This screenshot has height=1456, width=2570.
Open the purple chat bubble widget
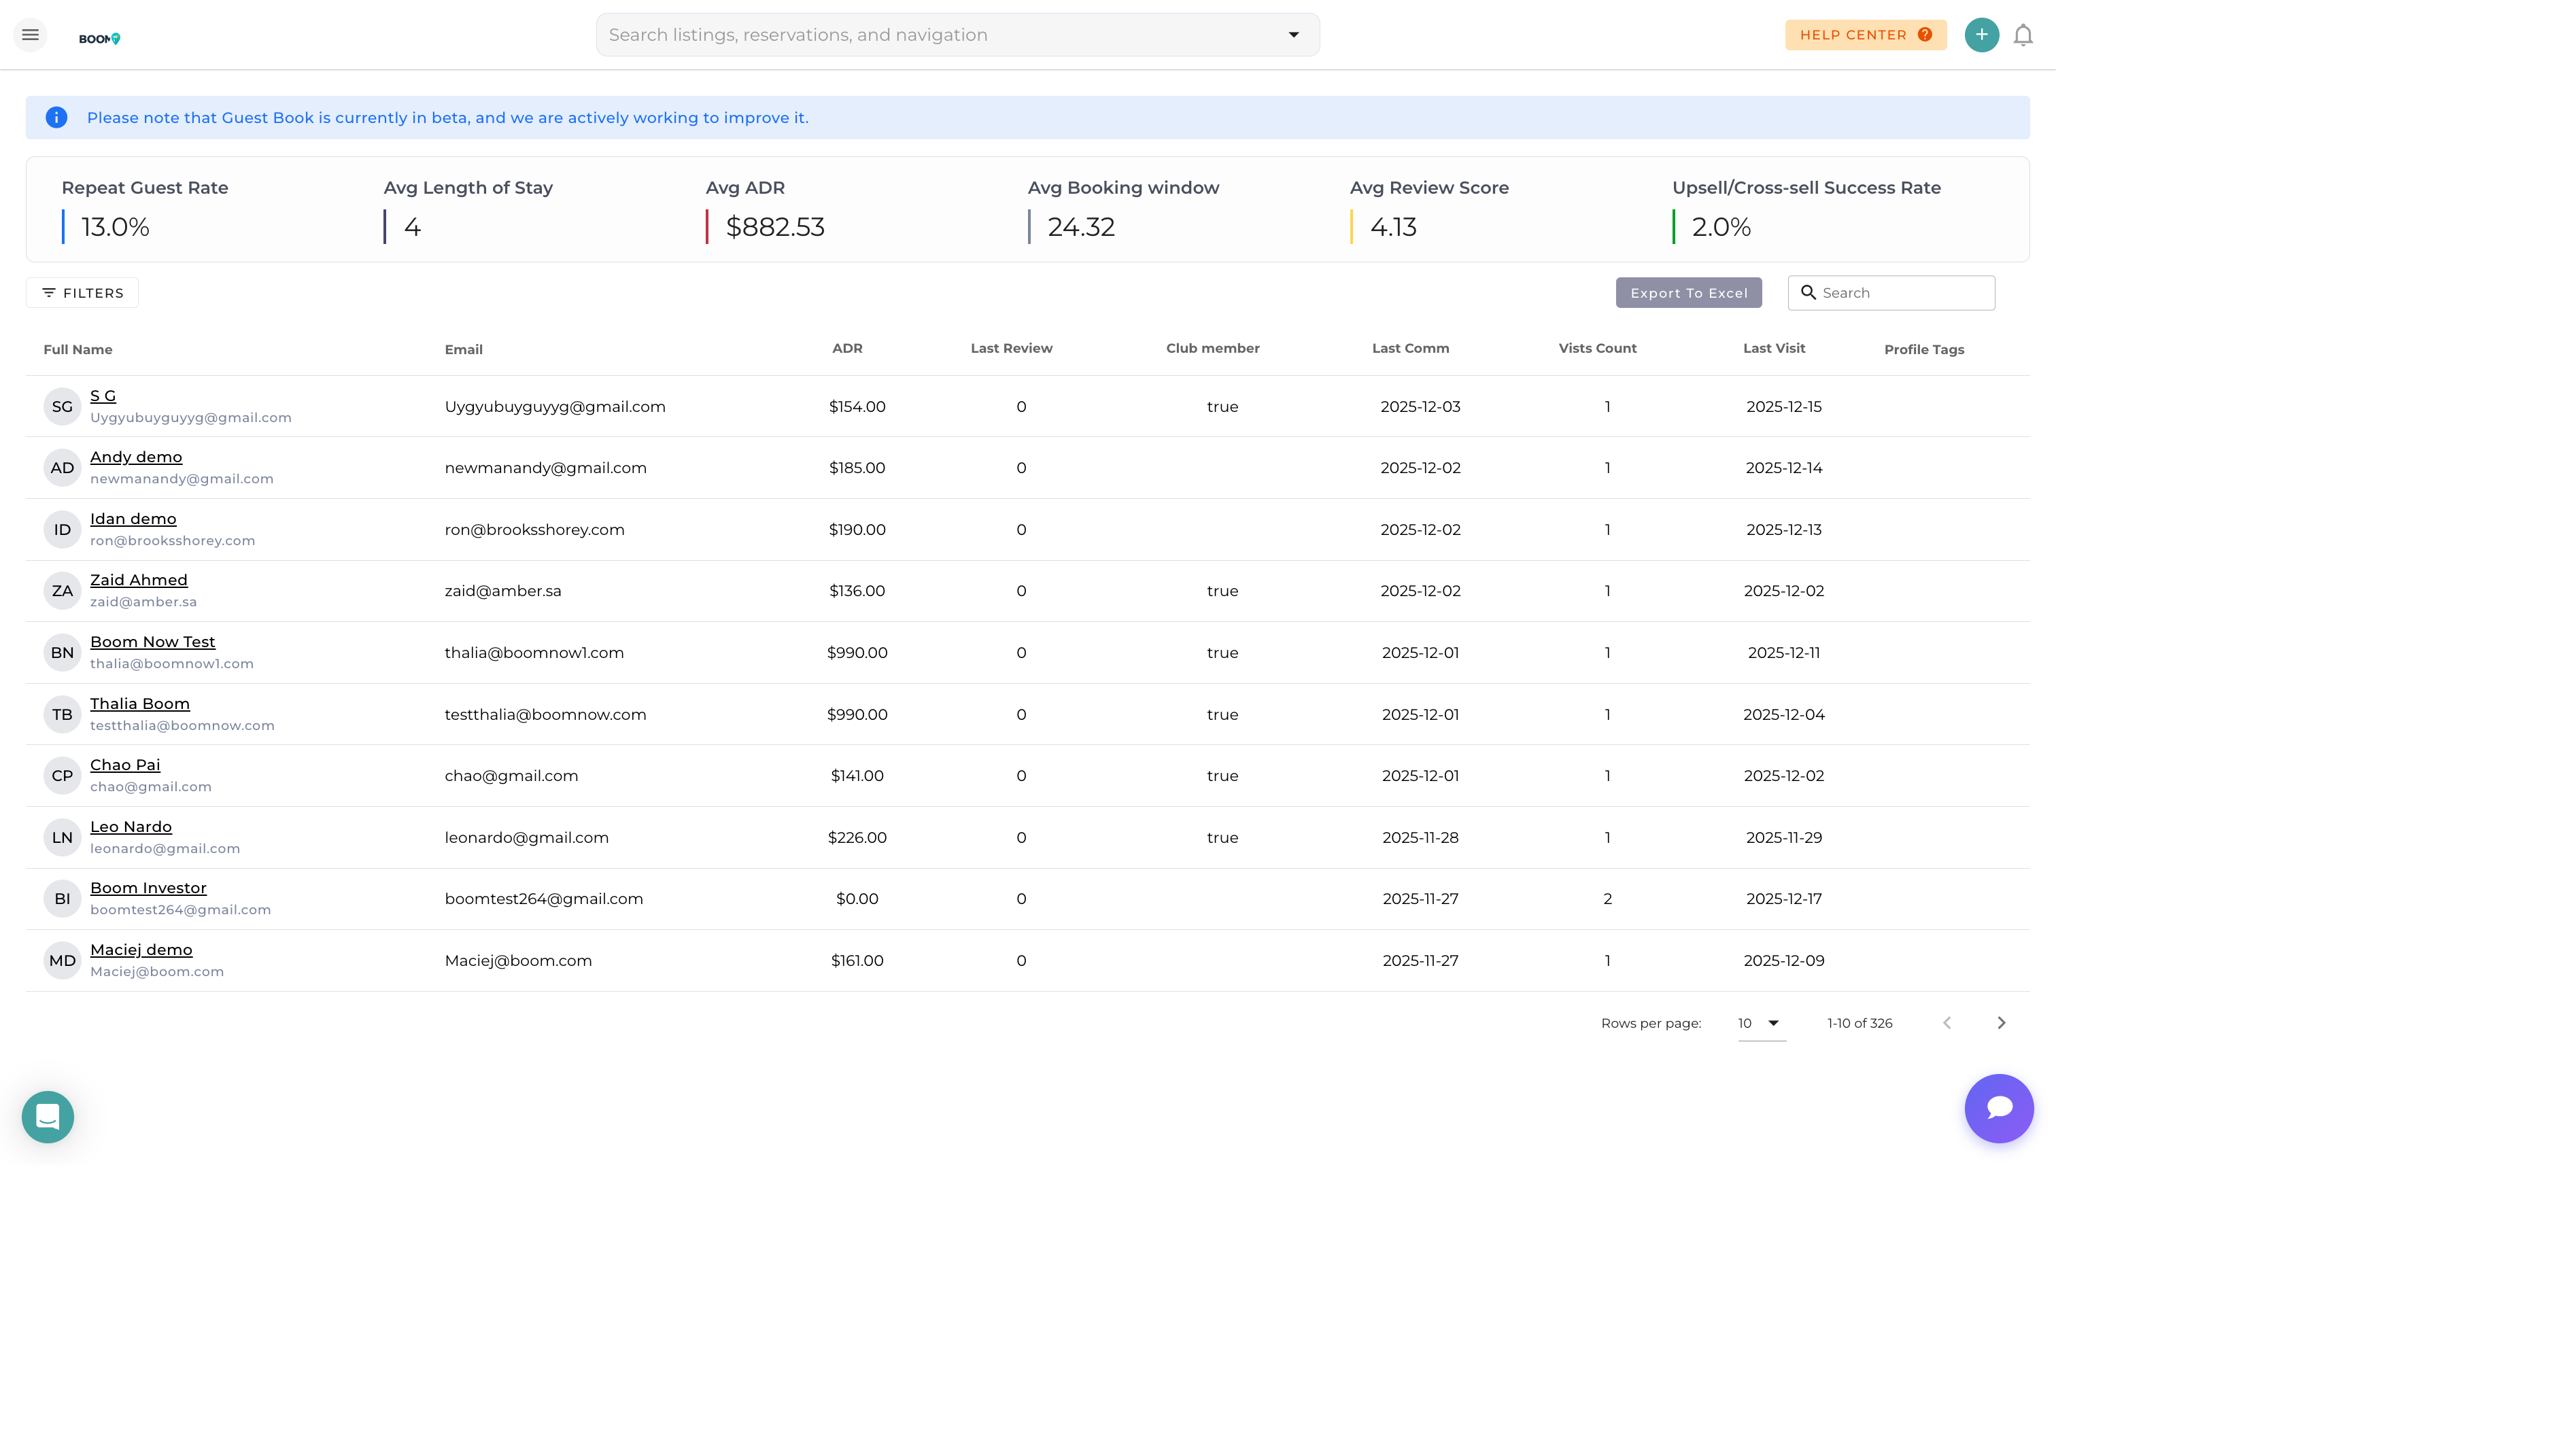pyautogui.click(x=1998, y=1108)
